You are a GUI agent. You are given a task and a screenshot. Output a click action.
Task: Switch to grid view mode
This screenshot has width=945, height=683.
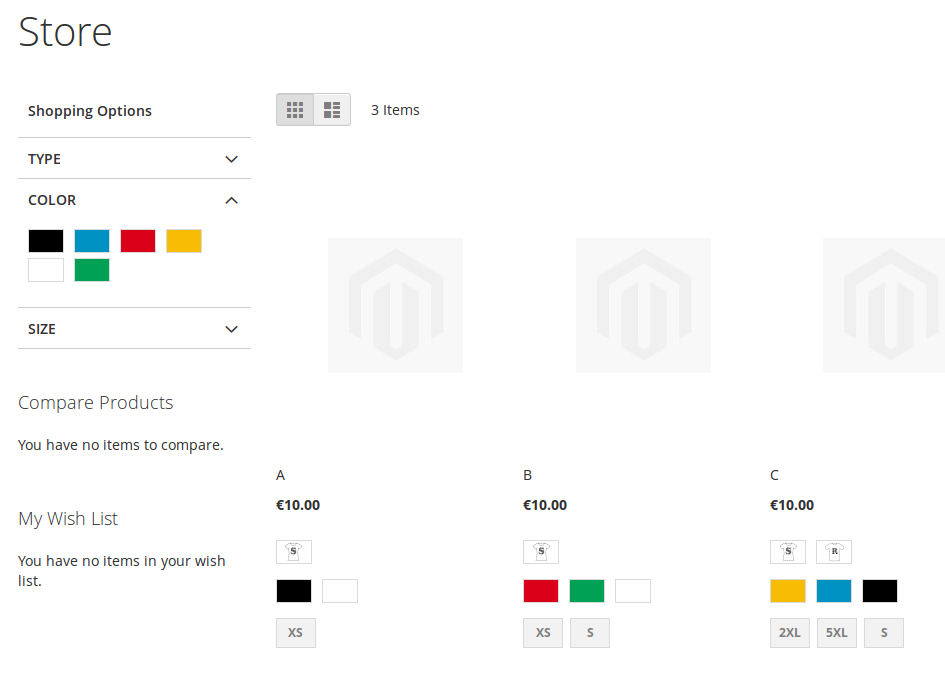(295, 110)
